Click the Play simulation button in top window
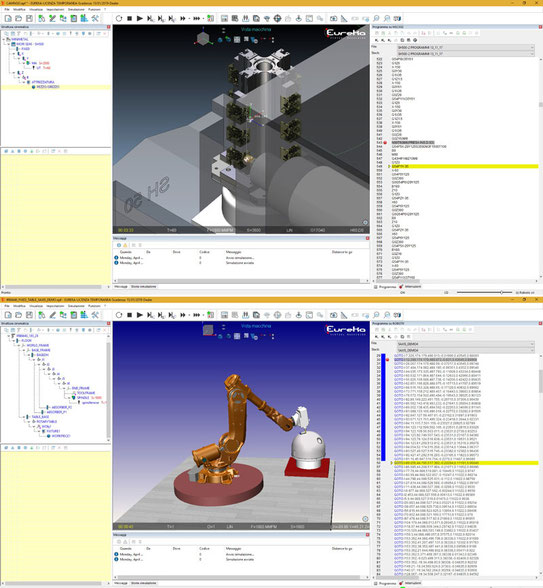This screenshot has width=543, height=588. tap(140, 18)
